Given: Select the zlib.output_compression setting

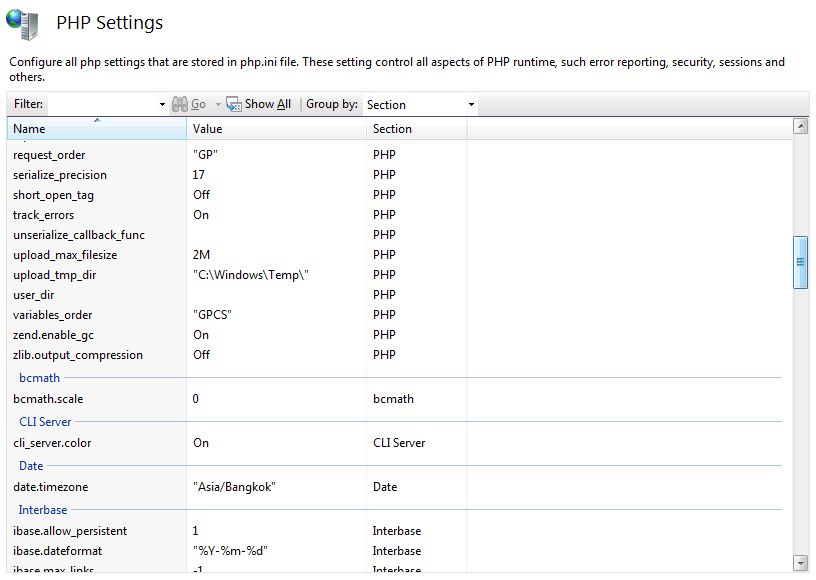Looking at the screenshot, I should pos(78,355).
